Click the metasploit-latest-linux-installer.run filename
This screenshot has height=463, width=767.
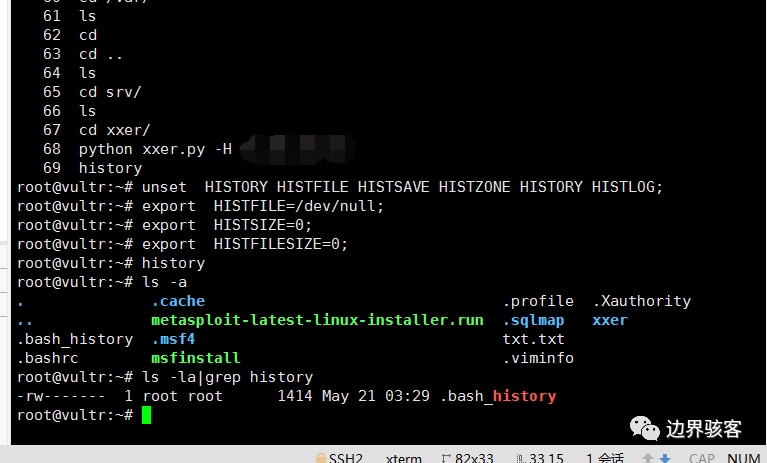click(x=317, y=320)
